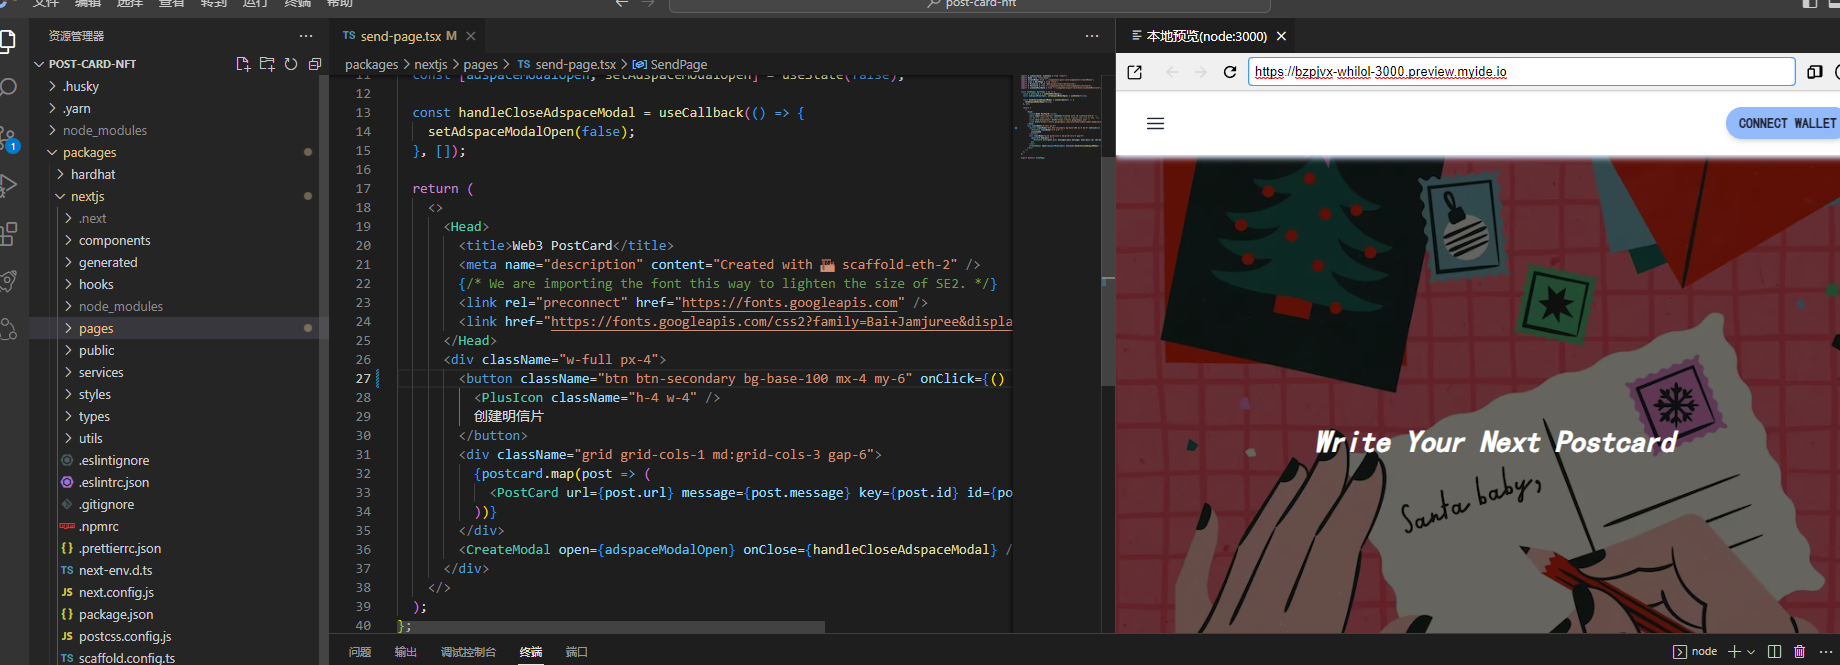This screenshot has height=665, width=1840.
Task: Open preview in external browser
Action: point(1135,72)
